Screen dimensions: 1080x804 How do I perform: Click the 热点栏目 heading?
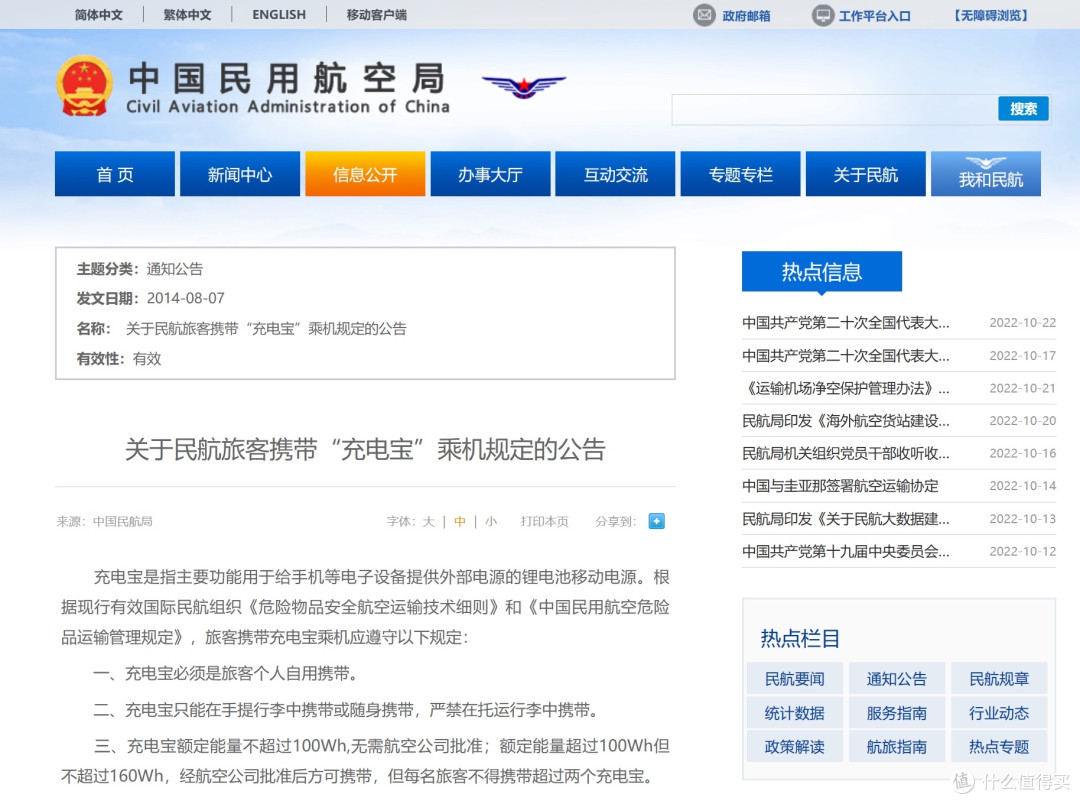tap(800, 638)
